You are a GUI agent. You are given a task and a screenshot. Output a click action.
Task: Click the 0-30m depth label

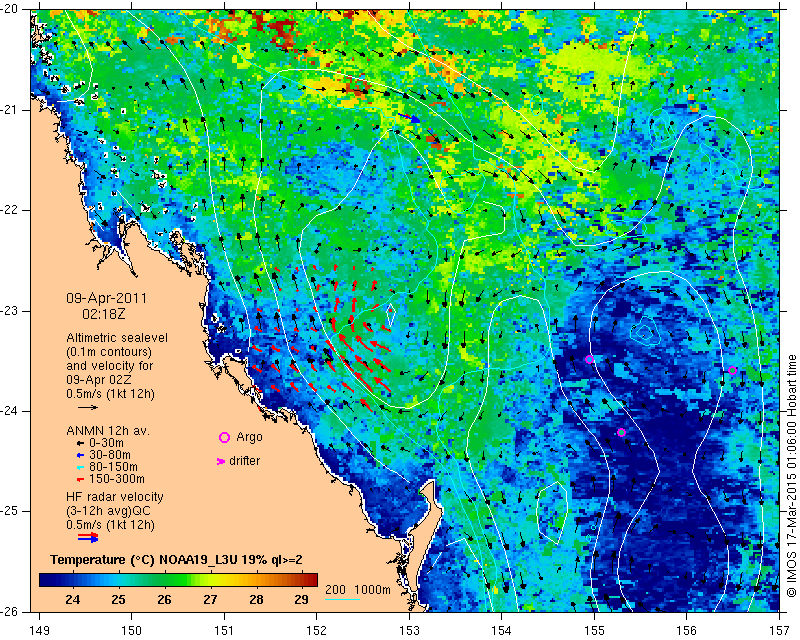click(106, 443)
